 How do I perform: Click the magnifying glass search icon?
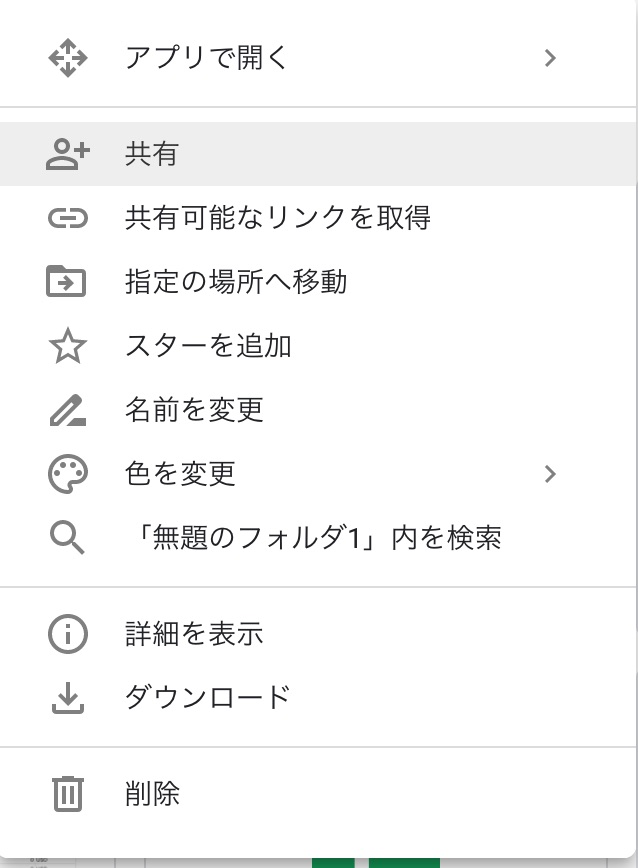pos(67,538)
